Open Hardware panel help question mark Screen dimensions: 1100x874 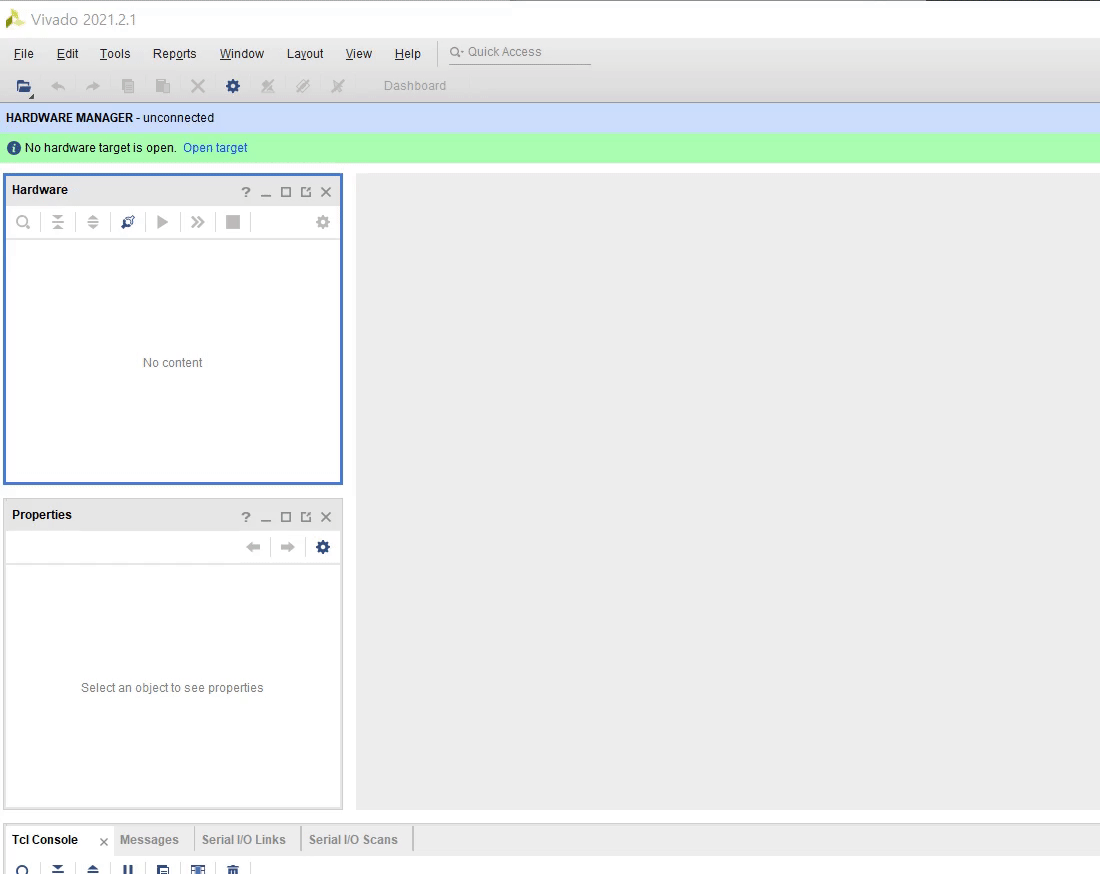tap(246, 192)
